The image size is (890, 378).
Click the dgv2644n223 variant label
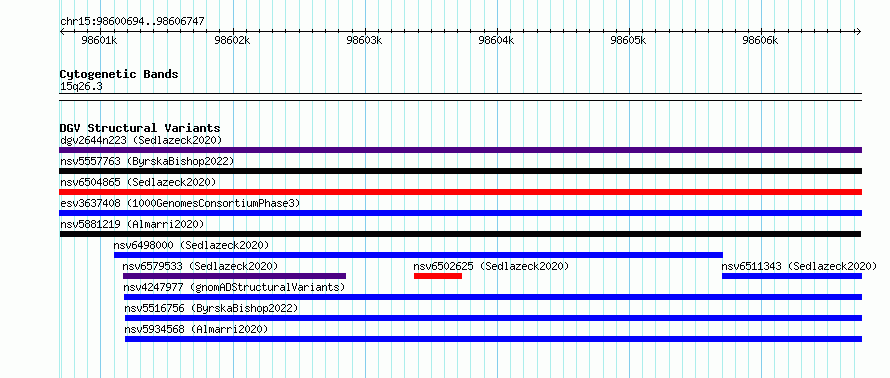(x=141, y=140)
